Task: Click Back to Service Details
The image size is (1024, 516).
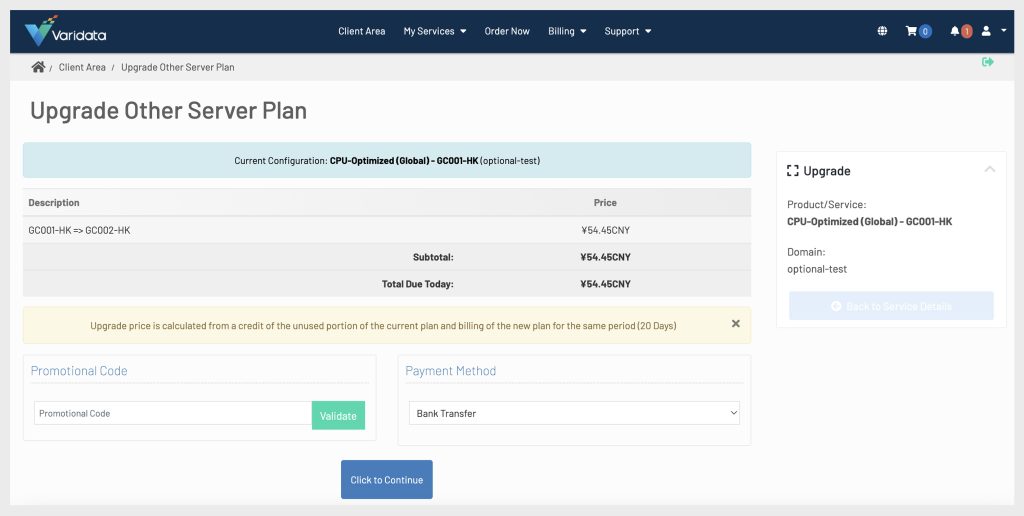Action: (891, 306)
